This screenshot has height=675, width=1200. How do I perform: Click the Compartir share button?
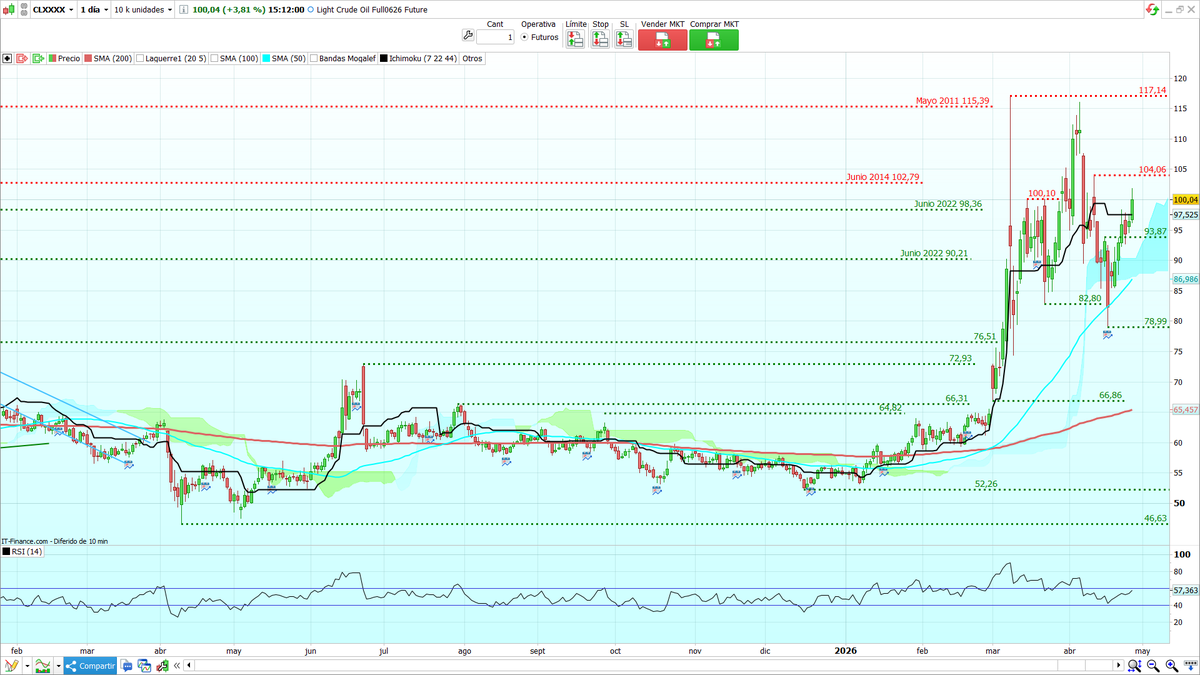90,665
